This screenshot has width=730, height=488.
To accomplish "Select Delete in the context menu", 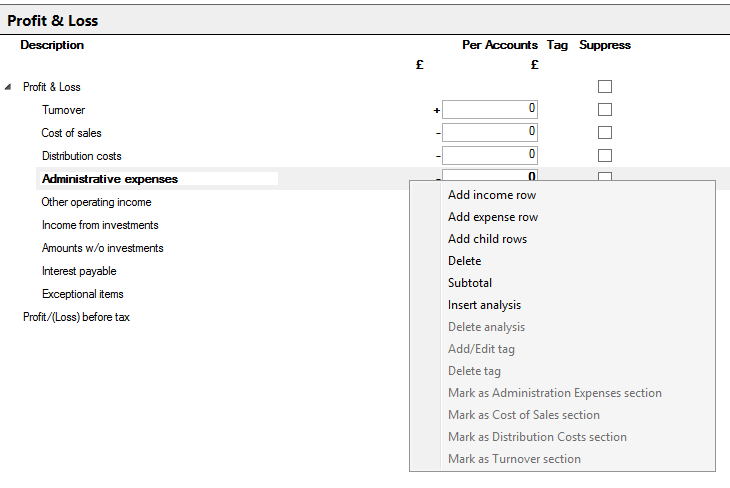I will point(465,261).
